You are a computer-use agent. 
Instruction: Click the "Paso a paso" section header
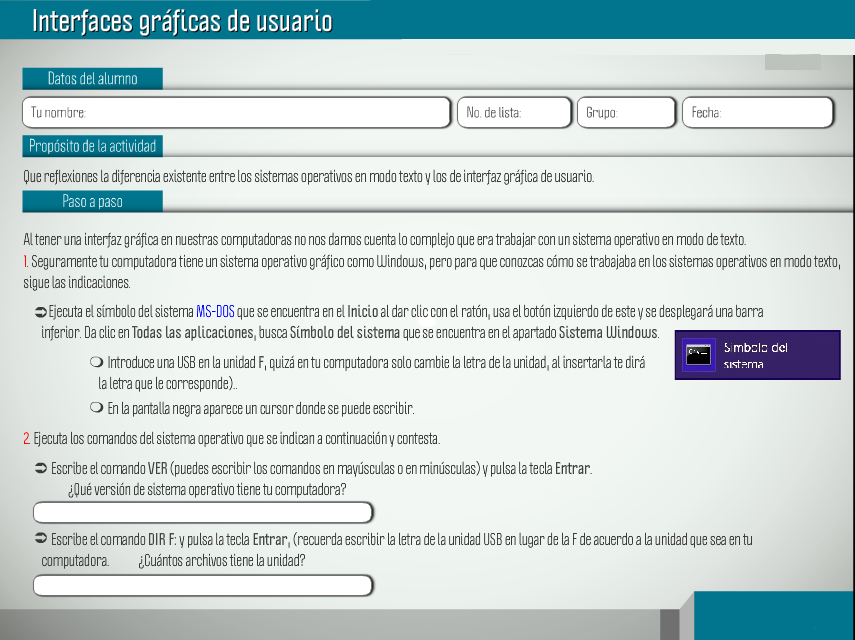(x=92, y=201)
